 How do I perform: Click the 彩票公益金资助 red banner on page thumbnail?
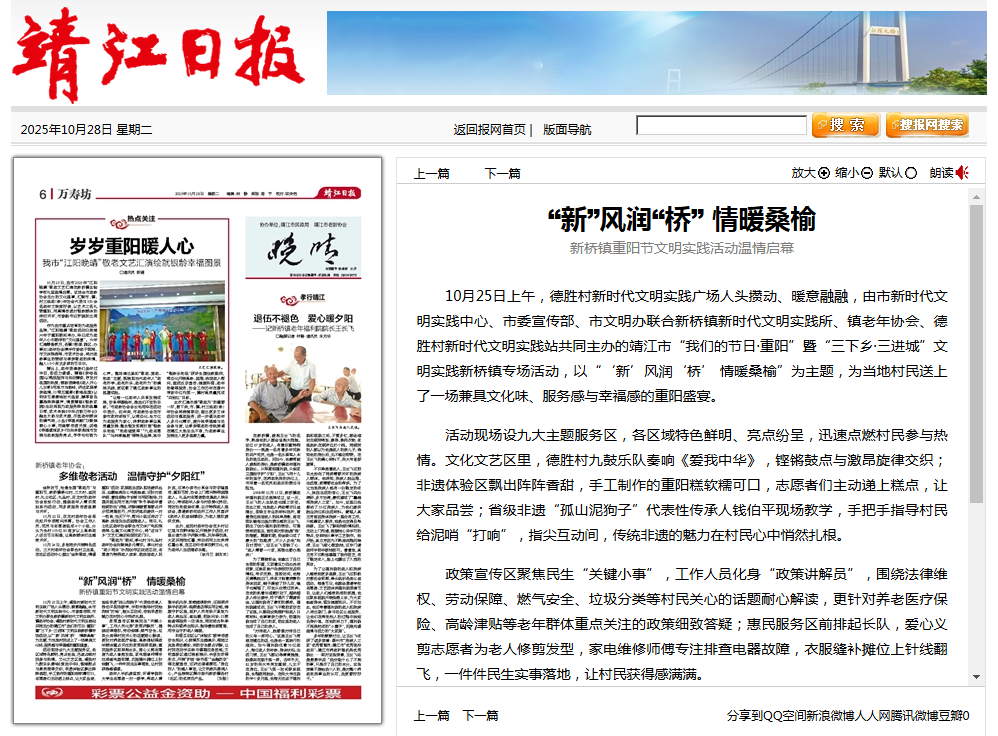pyautogui.click(x=198, y=694)
